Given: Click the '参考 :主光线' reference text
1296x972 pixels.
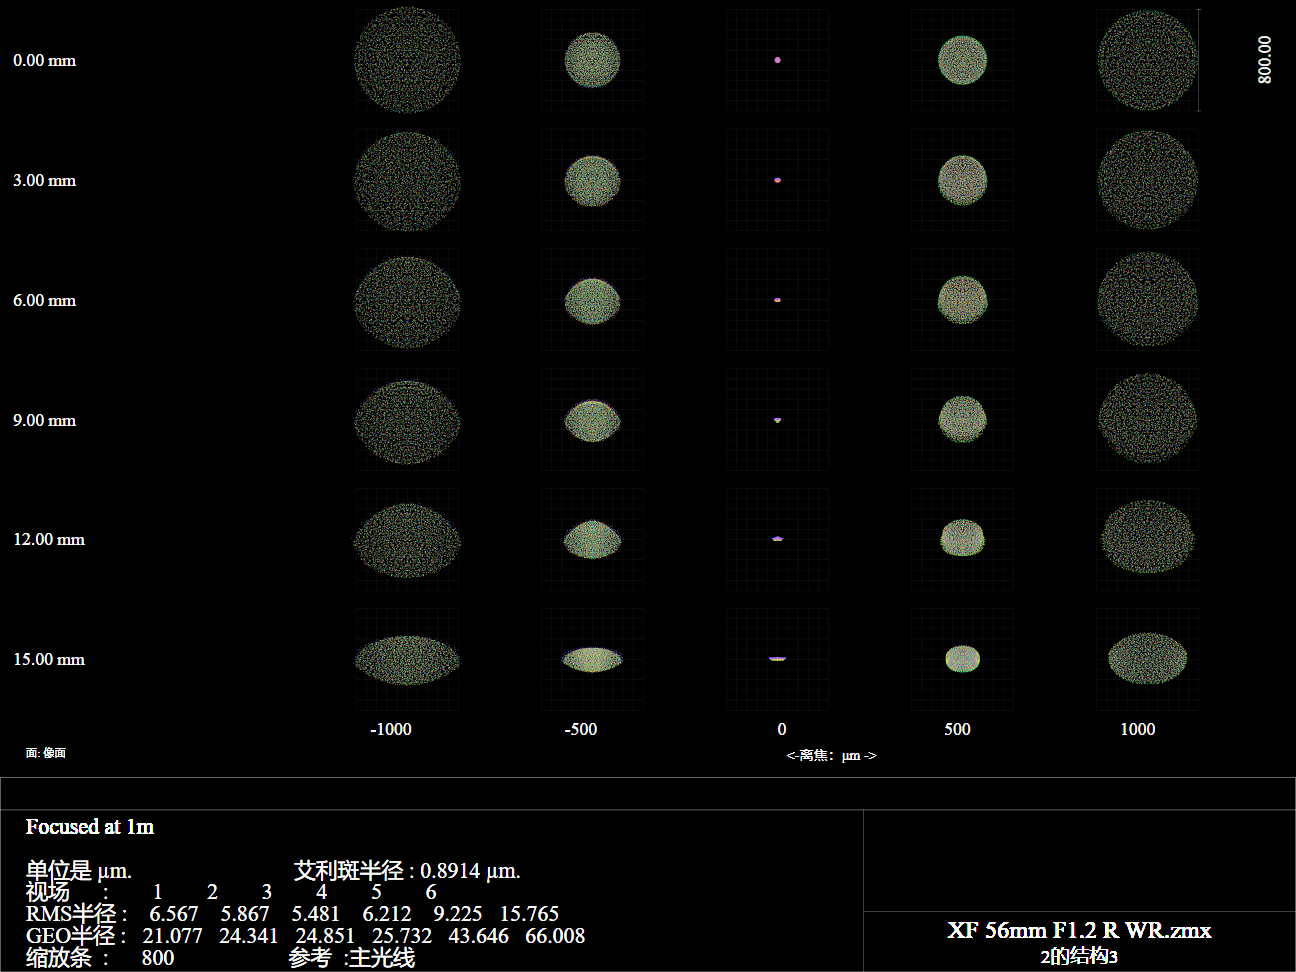Looking at the screenshot, I should coord(352,957).
